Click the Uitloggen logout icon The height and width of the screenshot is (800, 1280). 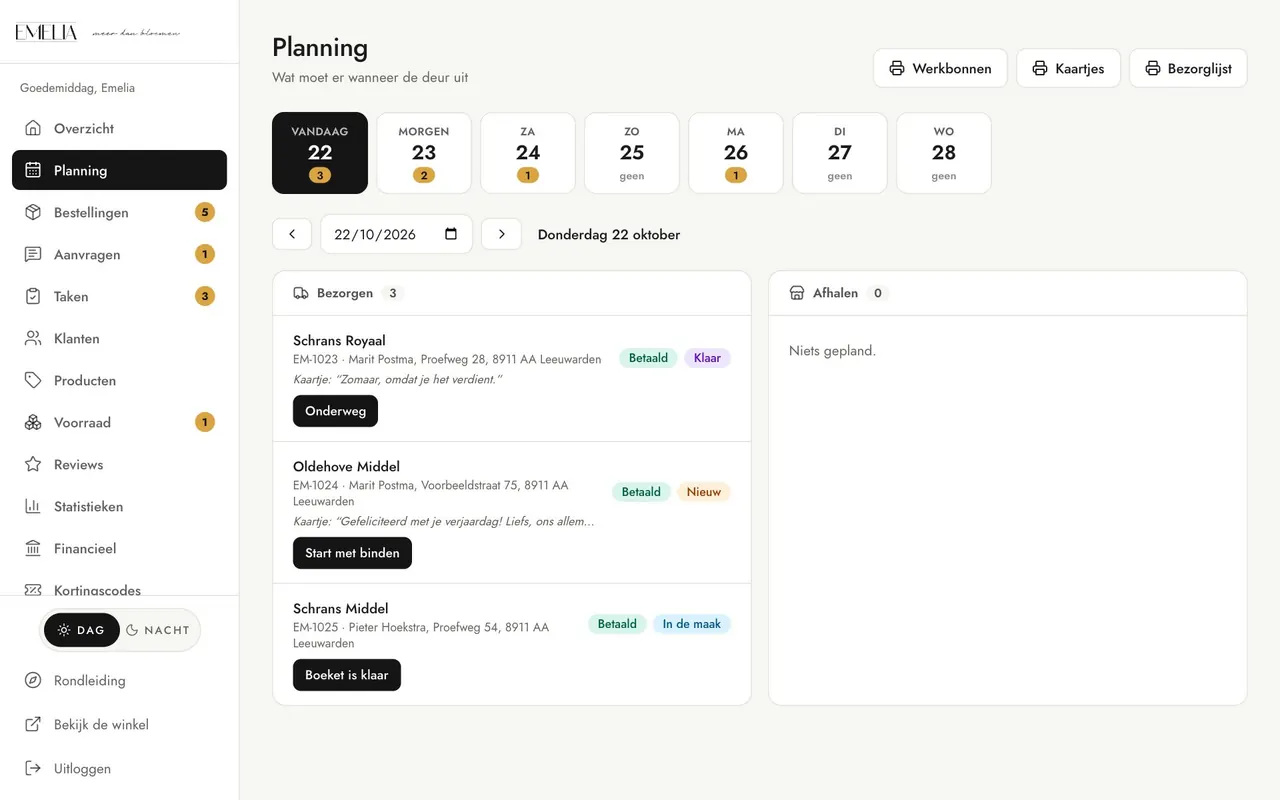pos(33,768)
